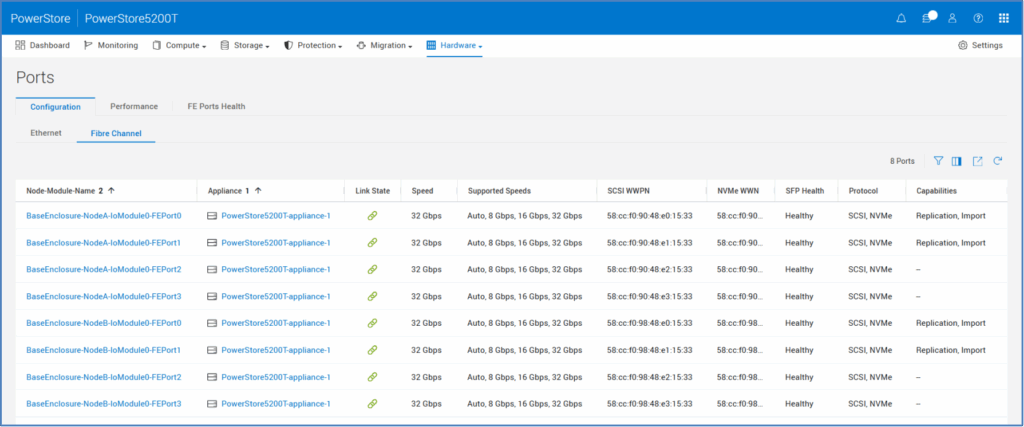The width and height of the screenshot is (1024, 427).
Task: Open the show/hide columns icon
Action: (x=957, y=161)
